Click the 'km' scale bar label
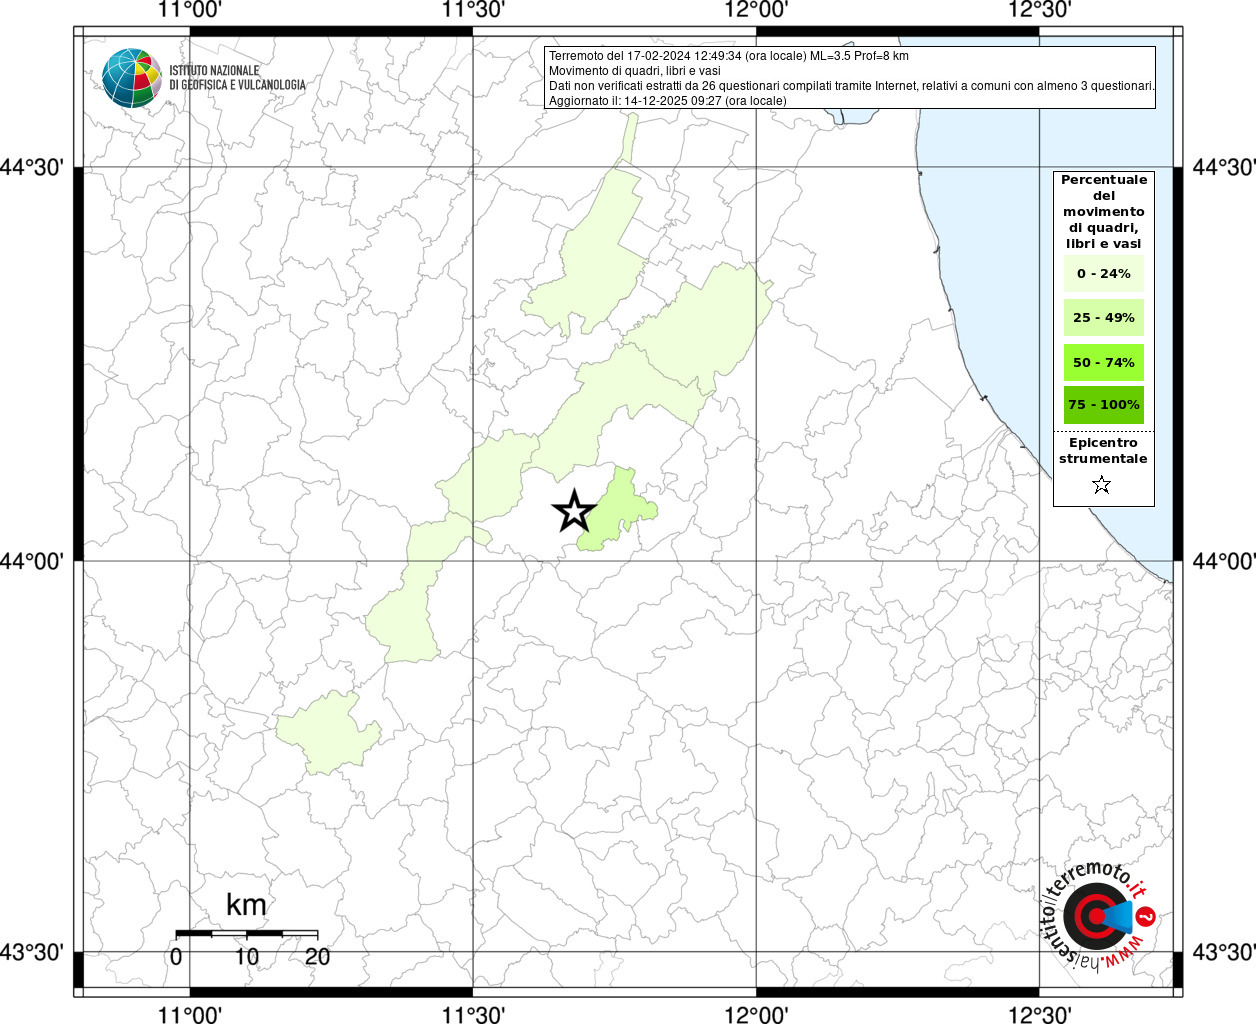1256x1024 pixels. tap(246, 905)
